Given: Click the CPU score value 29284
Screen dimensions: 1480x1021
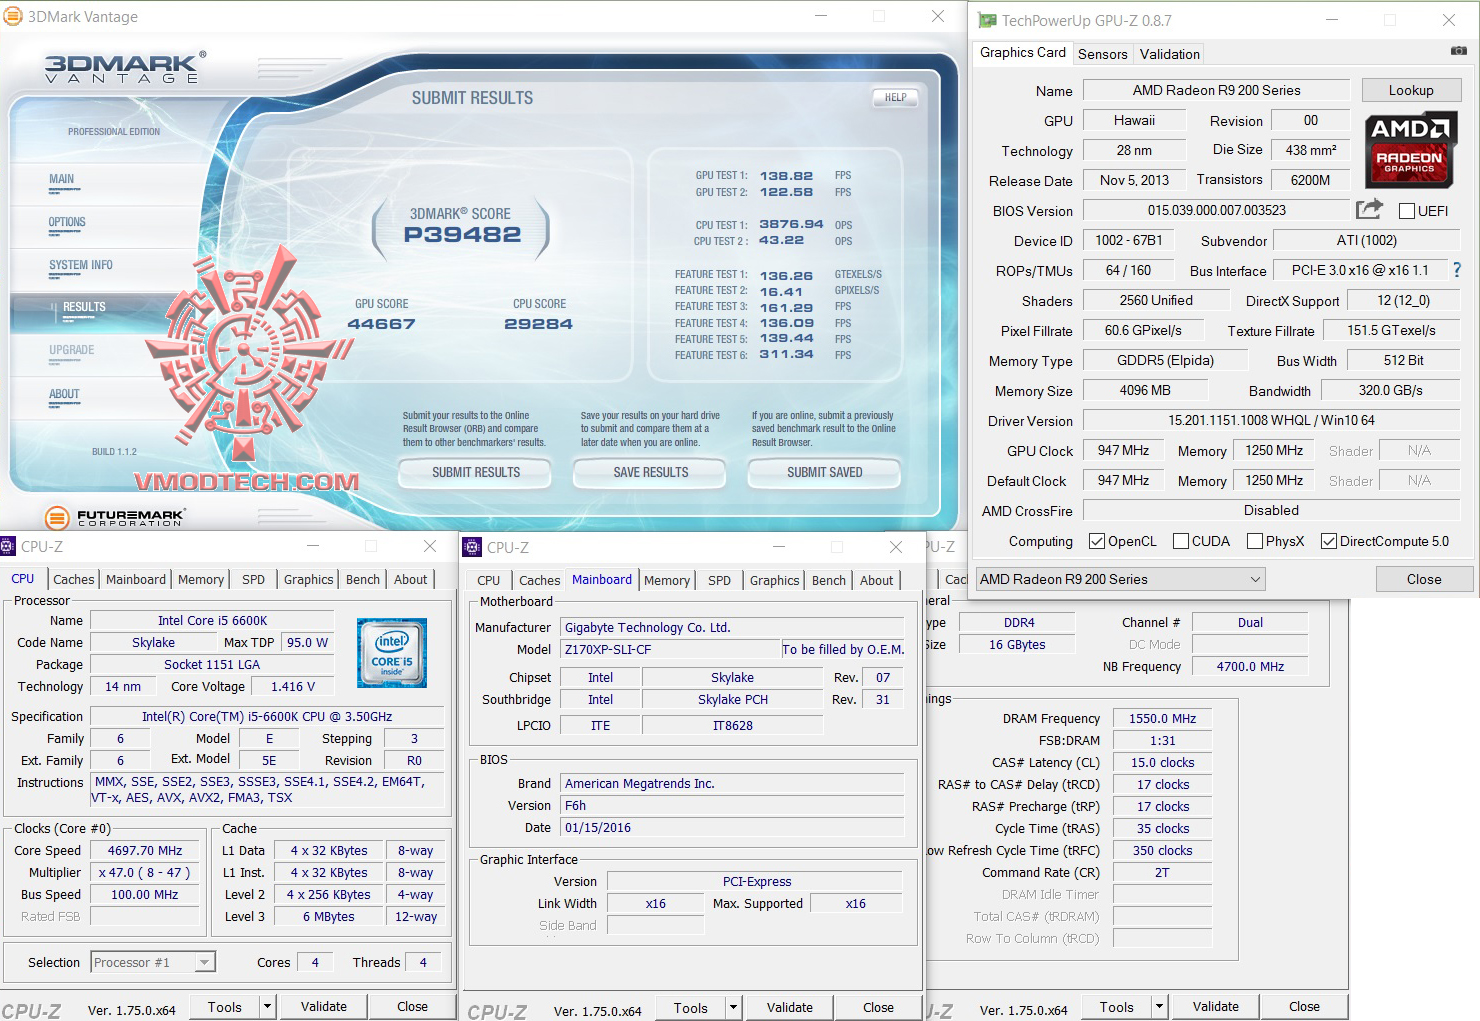Looking at the screenshot, I should pyautogui.click(x=539, y=324).
